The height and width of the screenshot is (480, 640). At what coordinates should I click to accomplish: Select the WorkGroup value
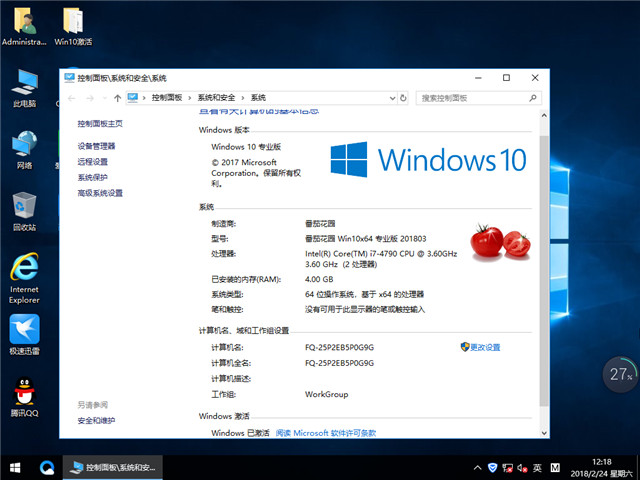click(327, 394)
